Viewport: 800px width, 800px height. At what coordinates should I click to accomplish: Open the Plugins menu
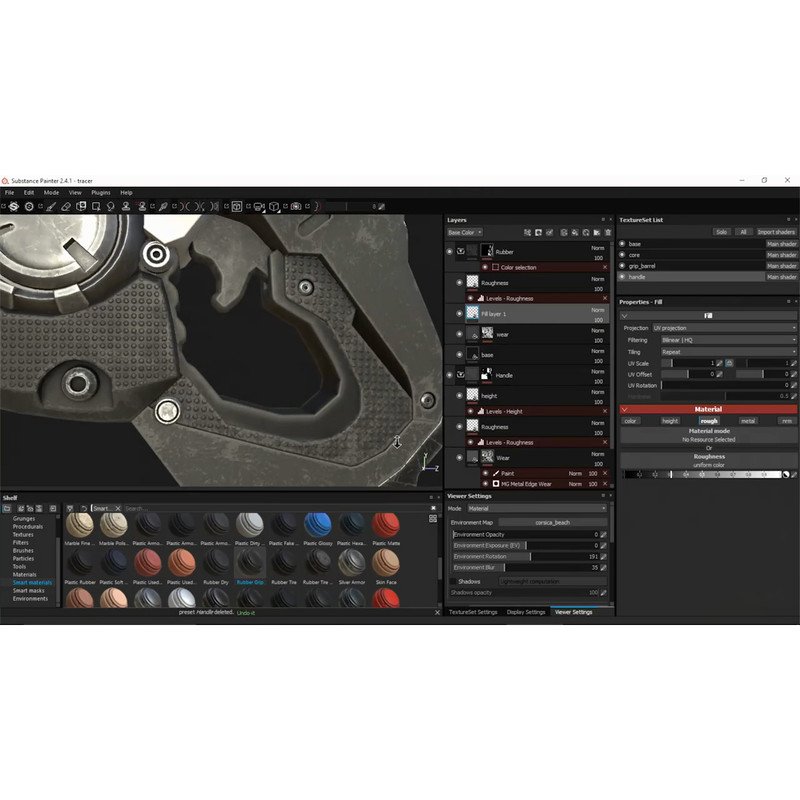[x=101, y=192]
